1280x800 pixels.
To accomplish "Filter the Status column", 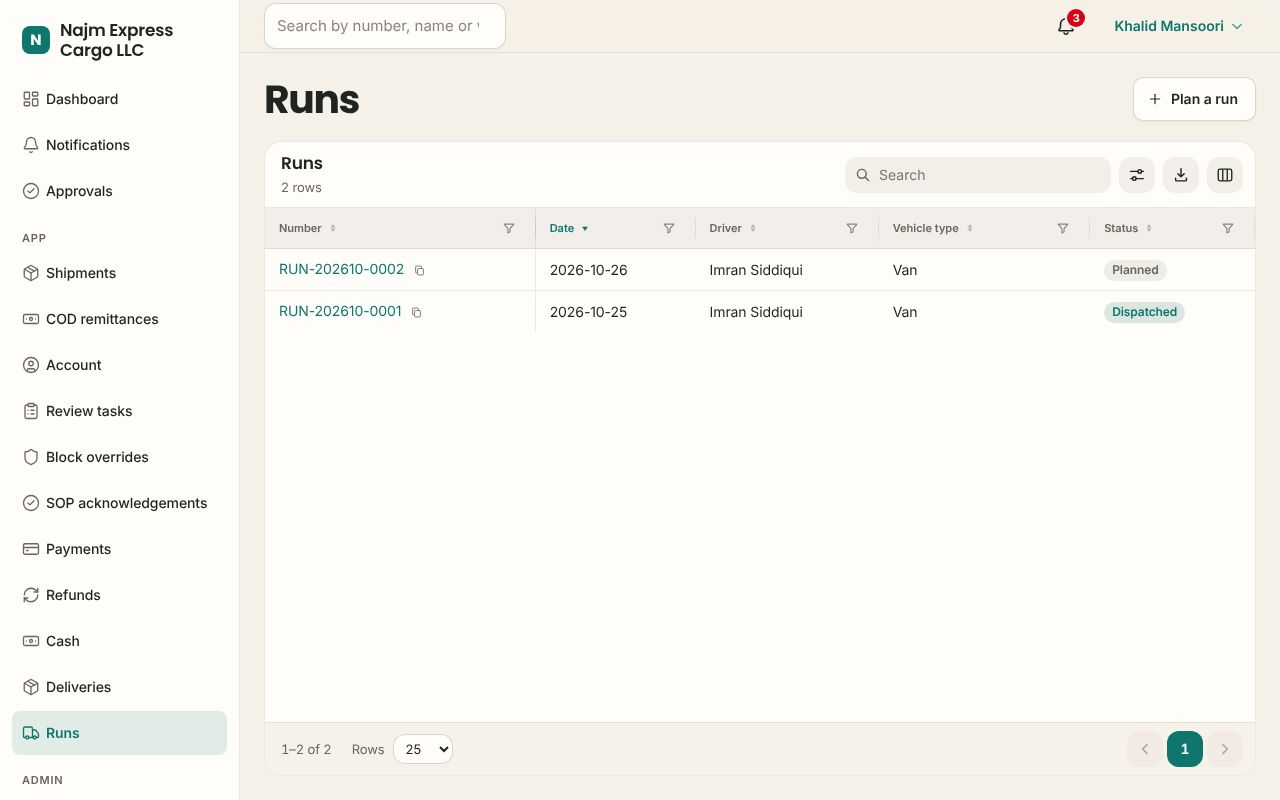I will pos(1228,228).
